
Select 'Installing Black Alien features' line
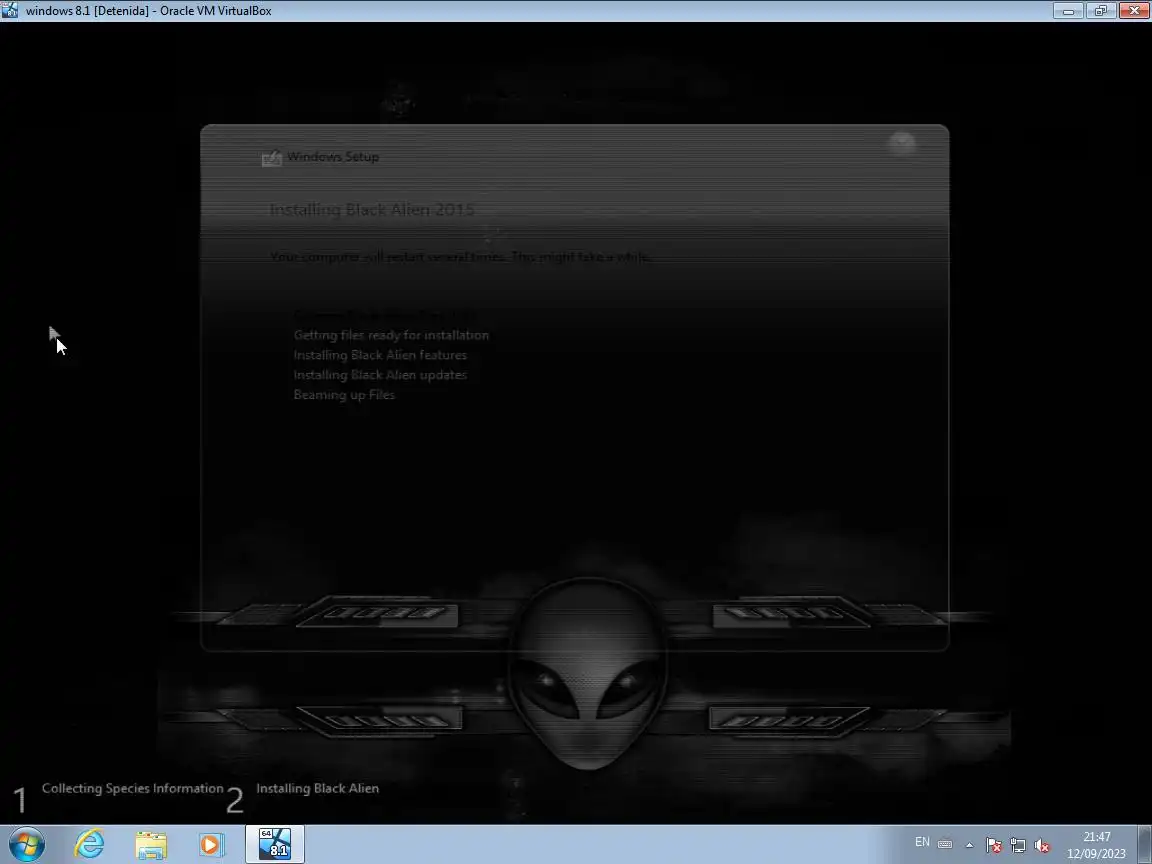(x=380, y=355)
